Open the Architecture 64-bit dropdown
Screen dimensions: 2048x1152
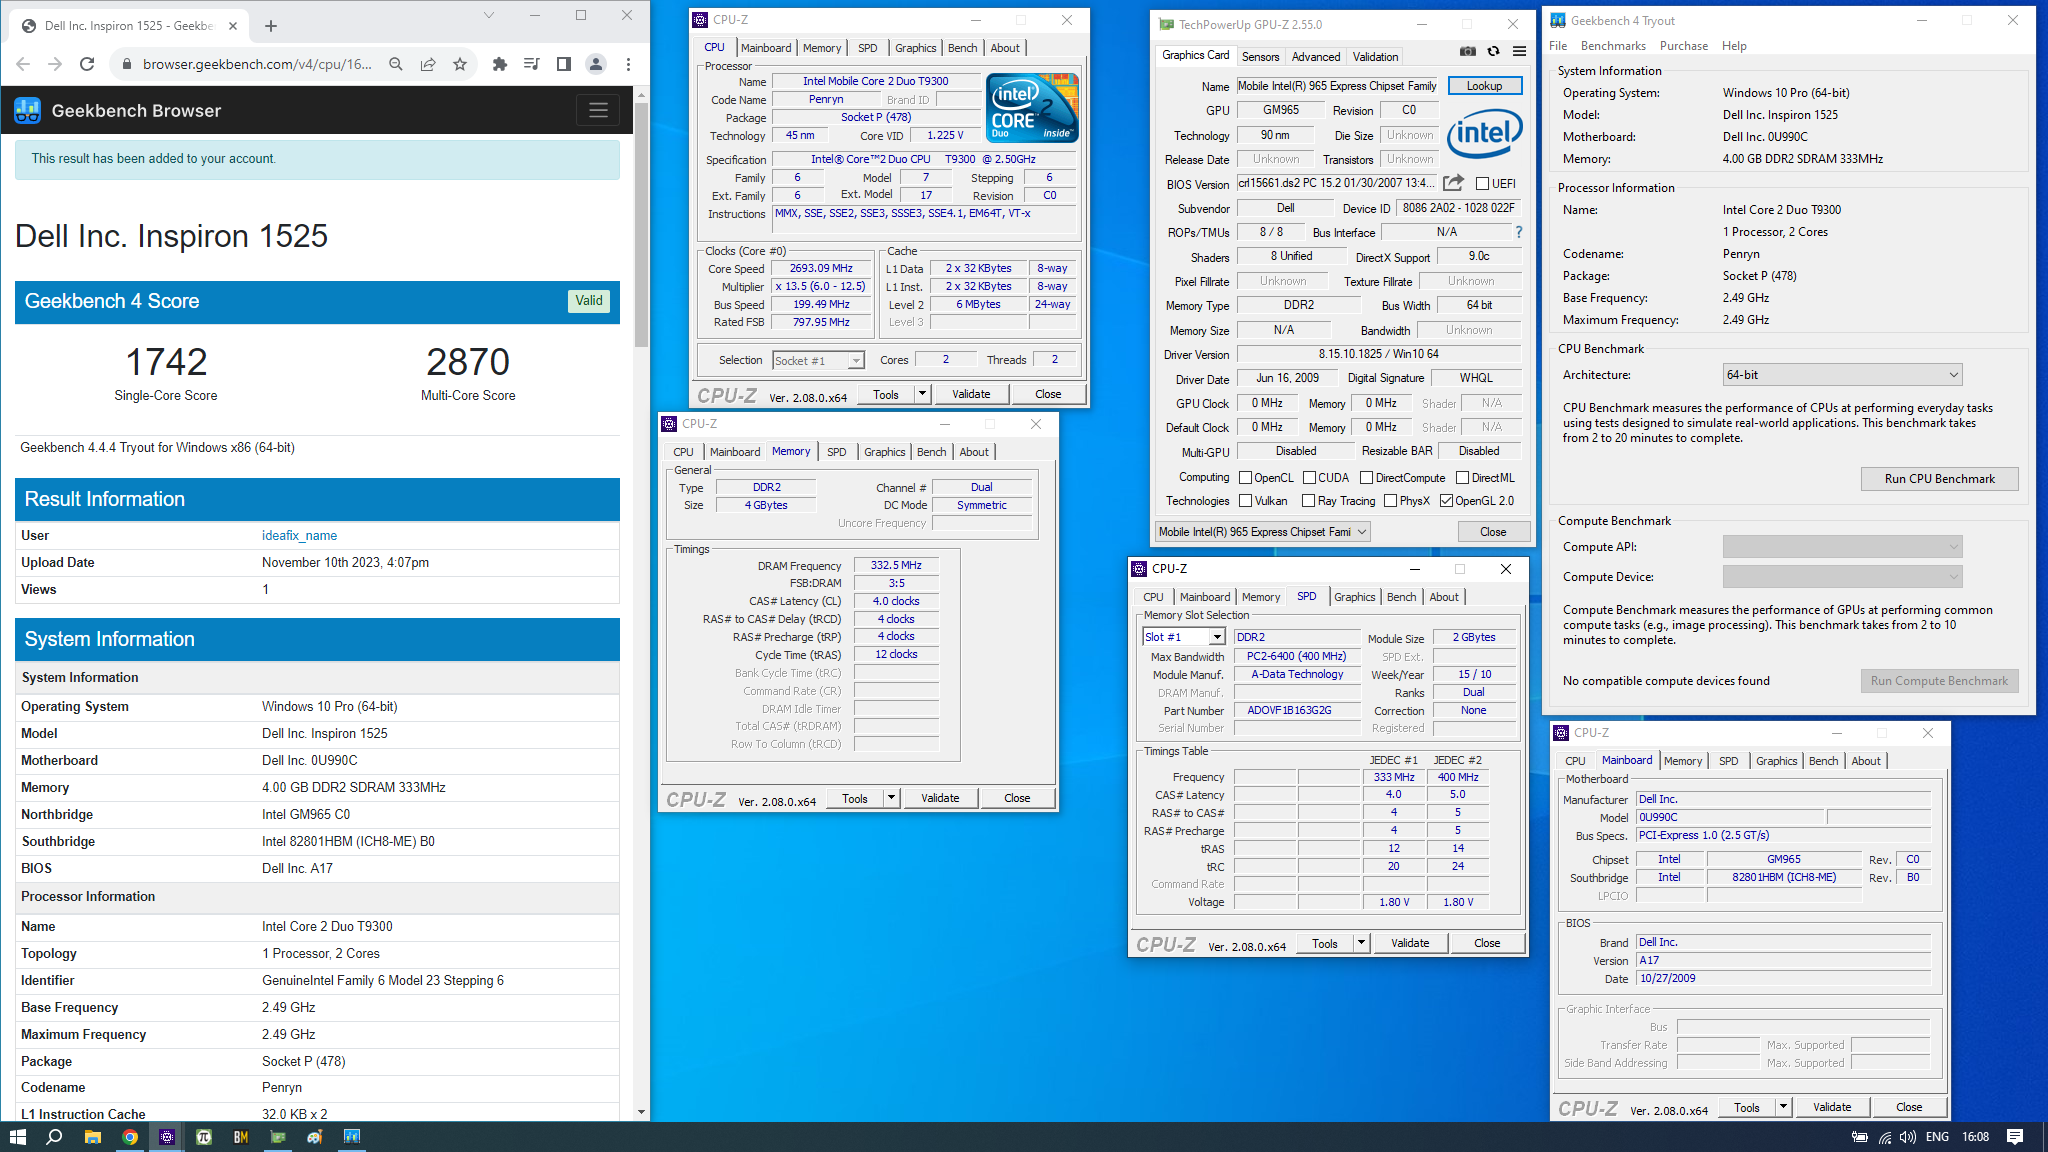[1842, 375]
